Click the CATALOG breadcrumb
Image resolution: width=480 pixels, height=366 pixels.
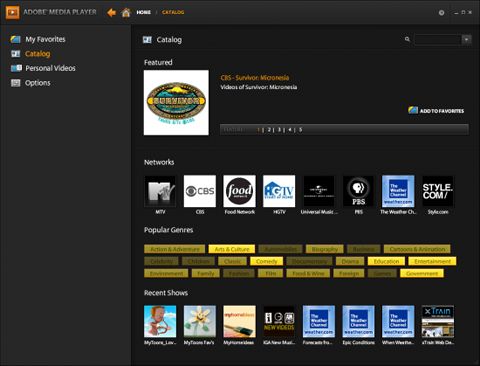pyautogui.click(x=173, y=12)
